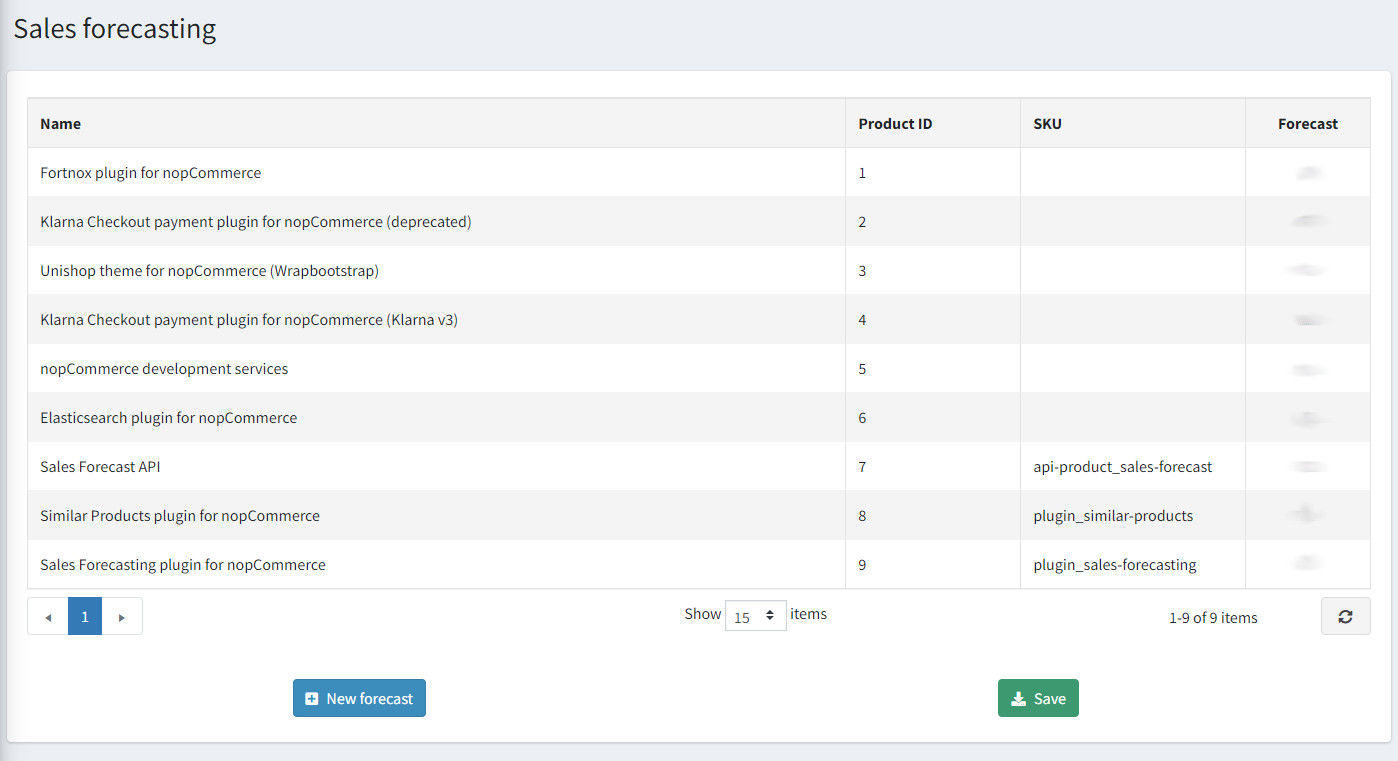
Task: Click the SKU plugin_sales-forecasting
Action: click(1115, 565)
